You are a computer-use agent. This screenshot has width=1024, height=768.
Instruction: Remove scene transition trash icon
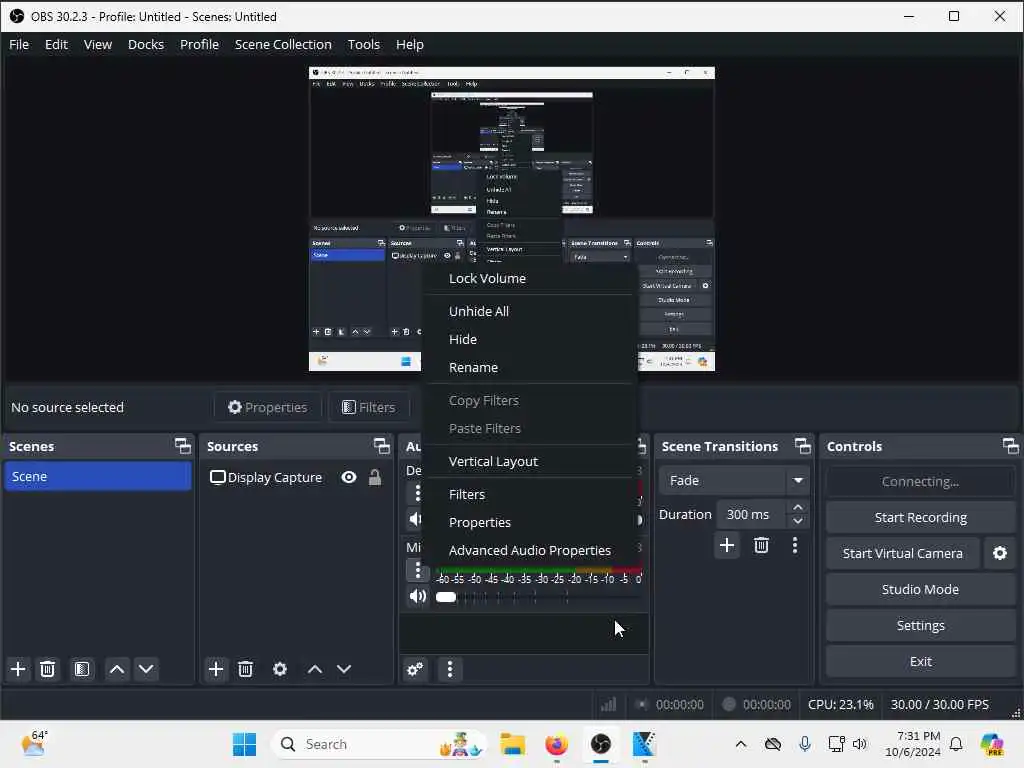point(761,545)
